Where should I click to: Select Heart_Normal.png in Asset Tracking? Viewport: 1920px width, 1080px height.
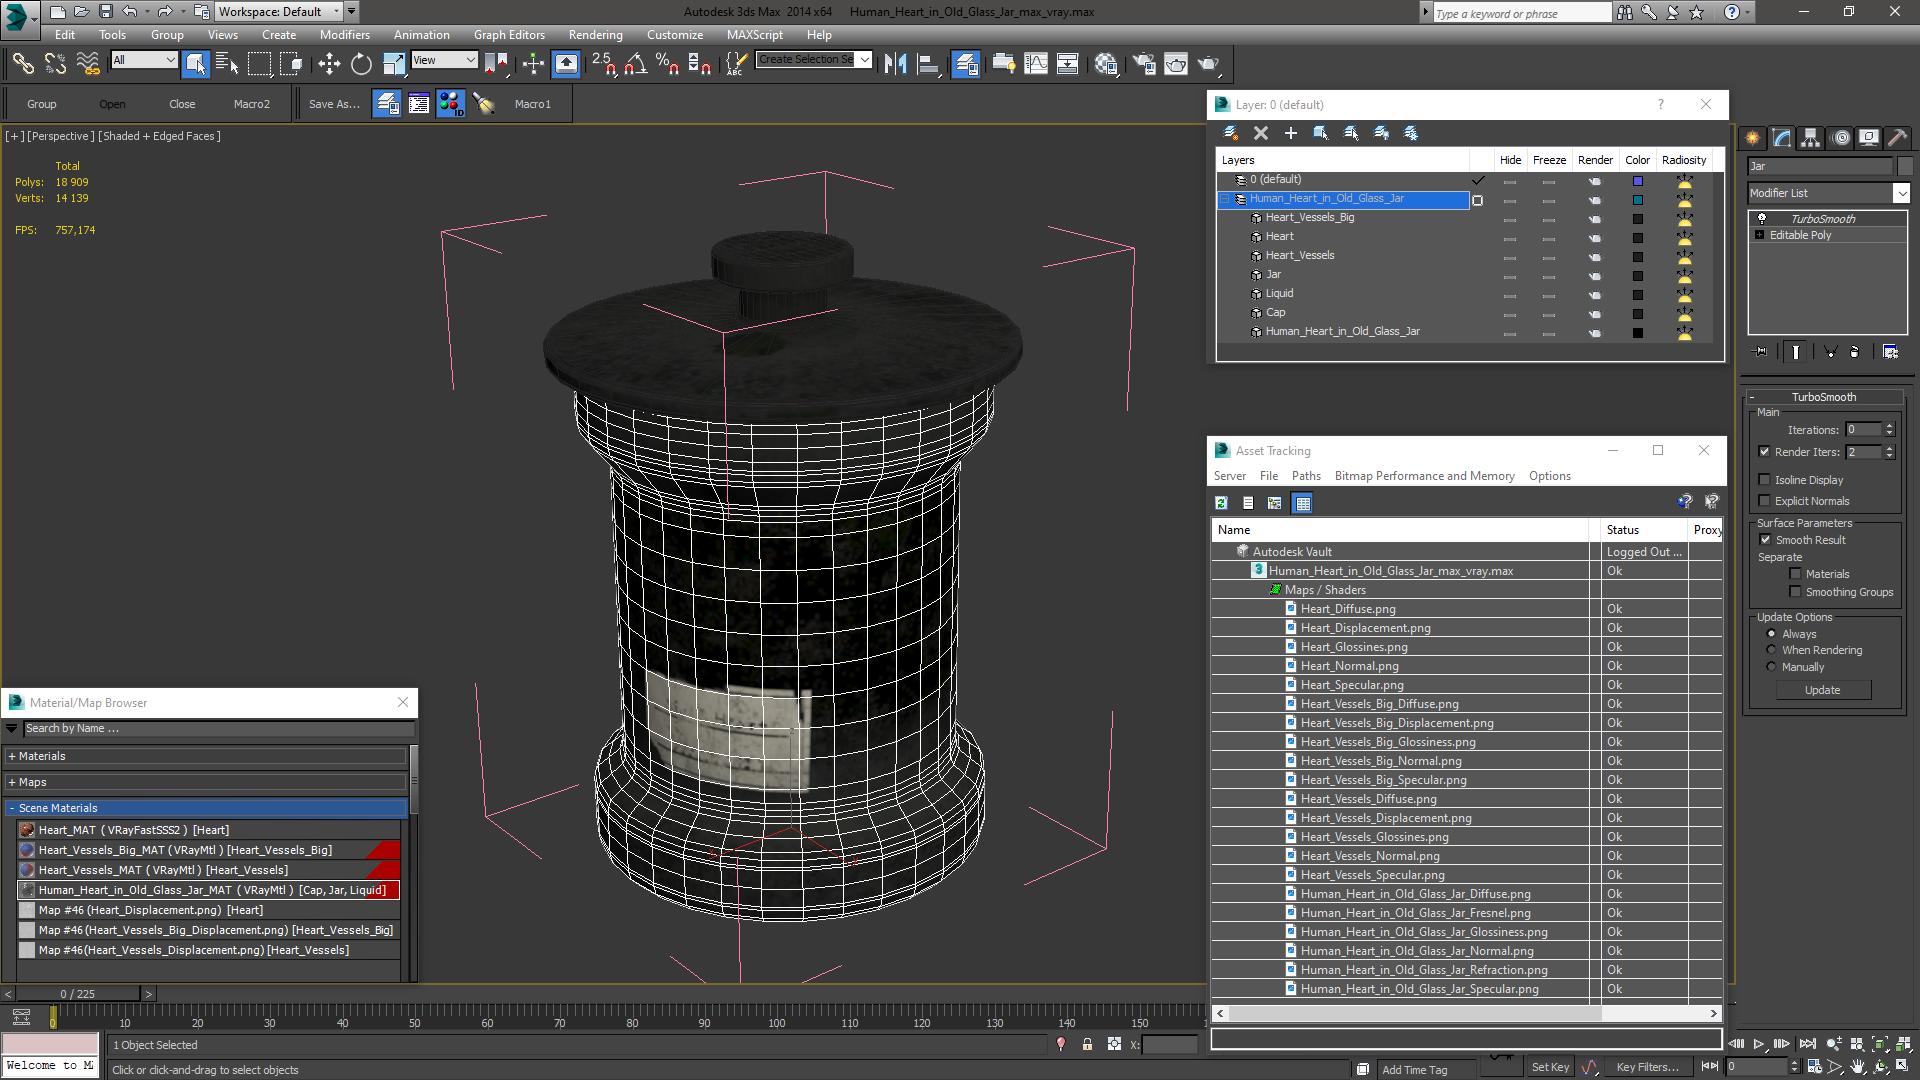click(1349, 666)
